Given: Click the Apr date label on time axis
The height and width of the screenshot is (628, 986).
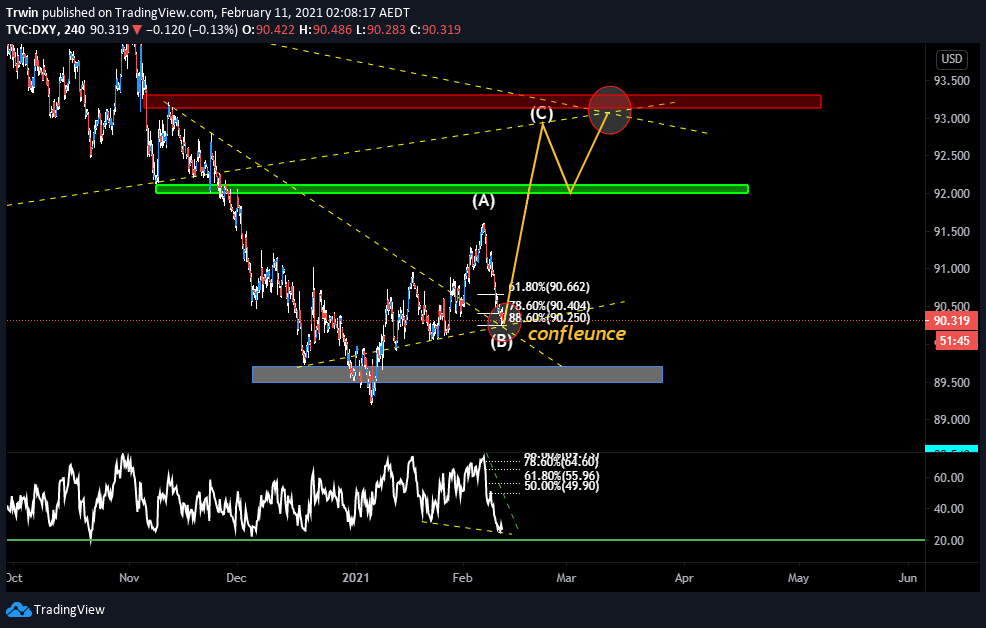Looking at the screenshot, I should (x=684, y=578).
